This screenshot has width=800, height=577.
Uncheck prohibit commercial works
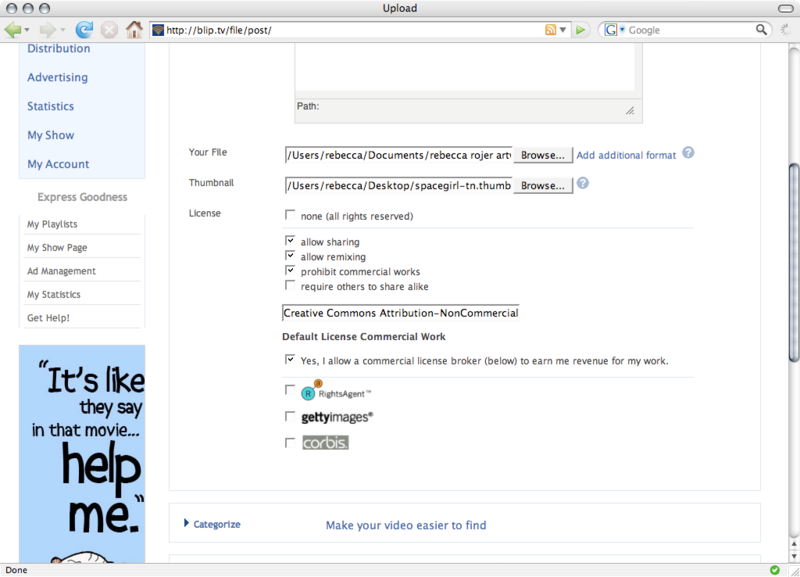click(290, 270)
